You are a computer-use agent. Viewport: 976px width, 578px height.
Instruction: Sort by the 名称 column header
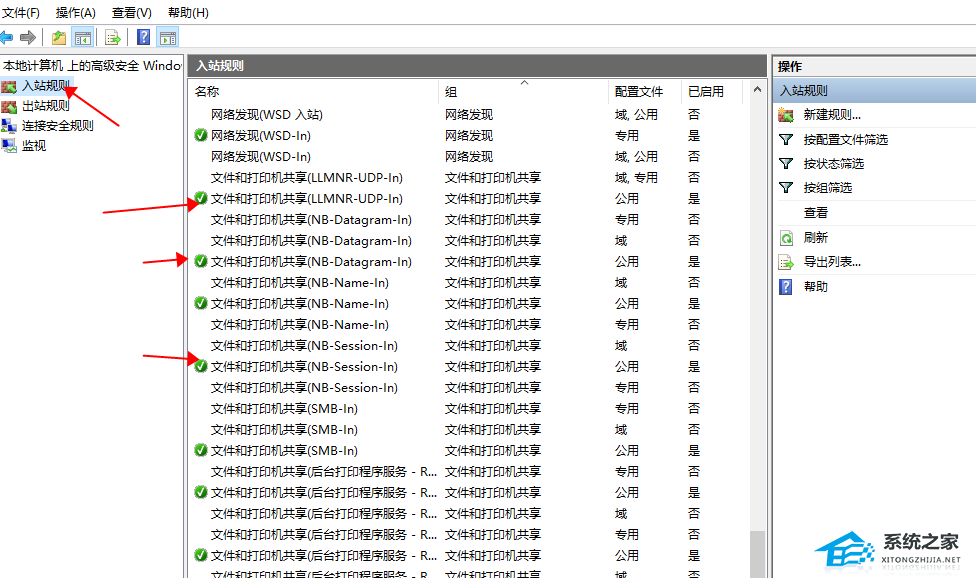tap(314, 91)
